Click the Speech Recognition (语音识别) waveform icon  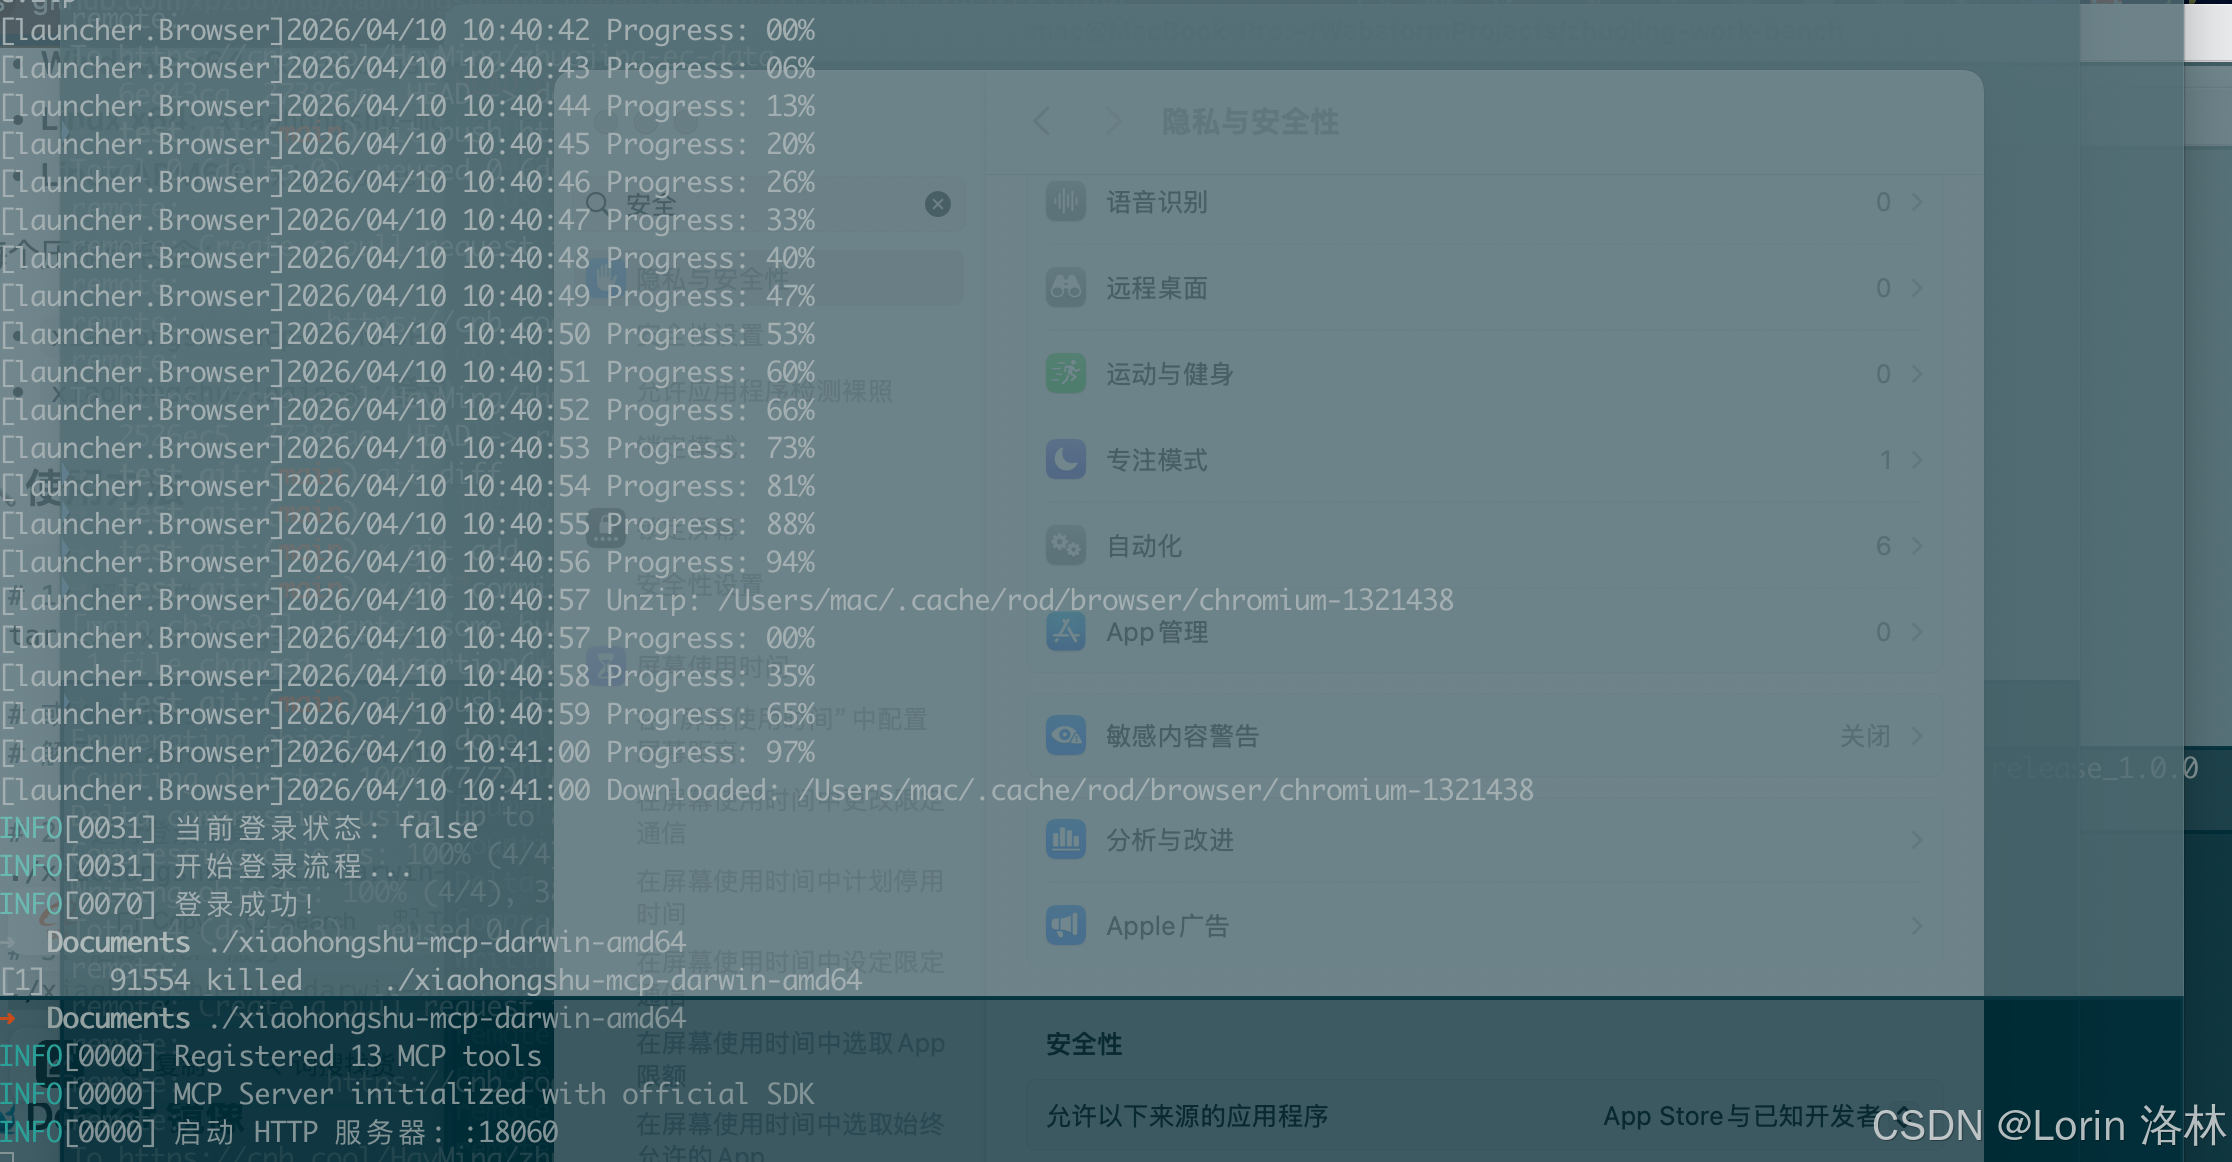[x=1066, y=202]
